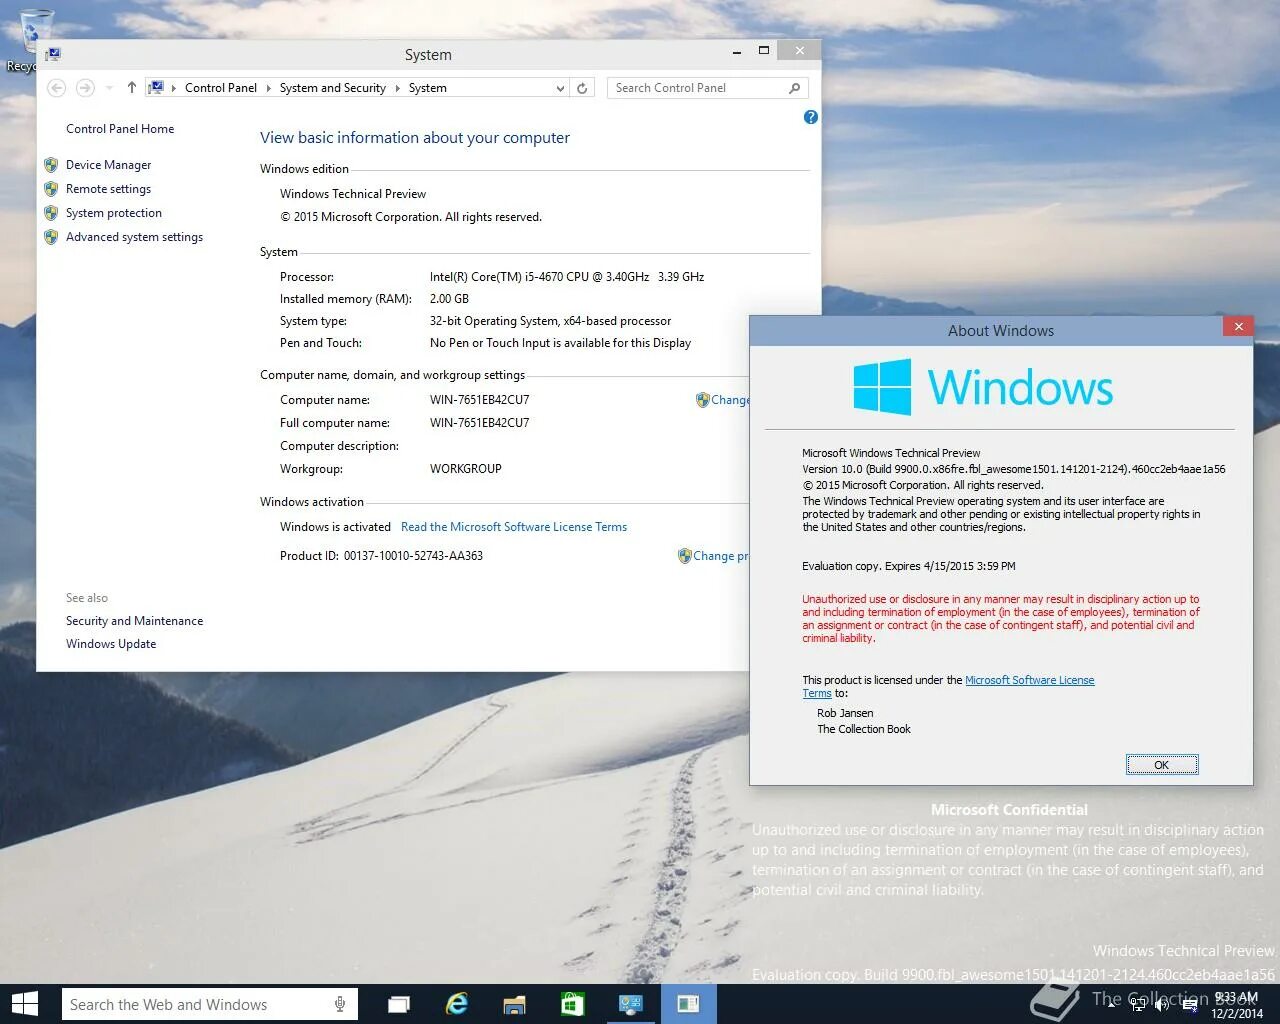
Task: Close the About Windows dialog
Action: click(x=1238, y=326)
